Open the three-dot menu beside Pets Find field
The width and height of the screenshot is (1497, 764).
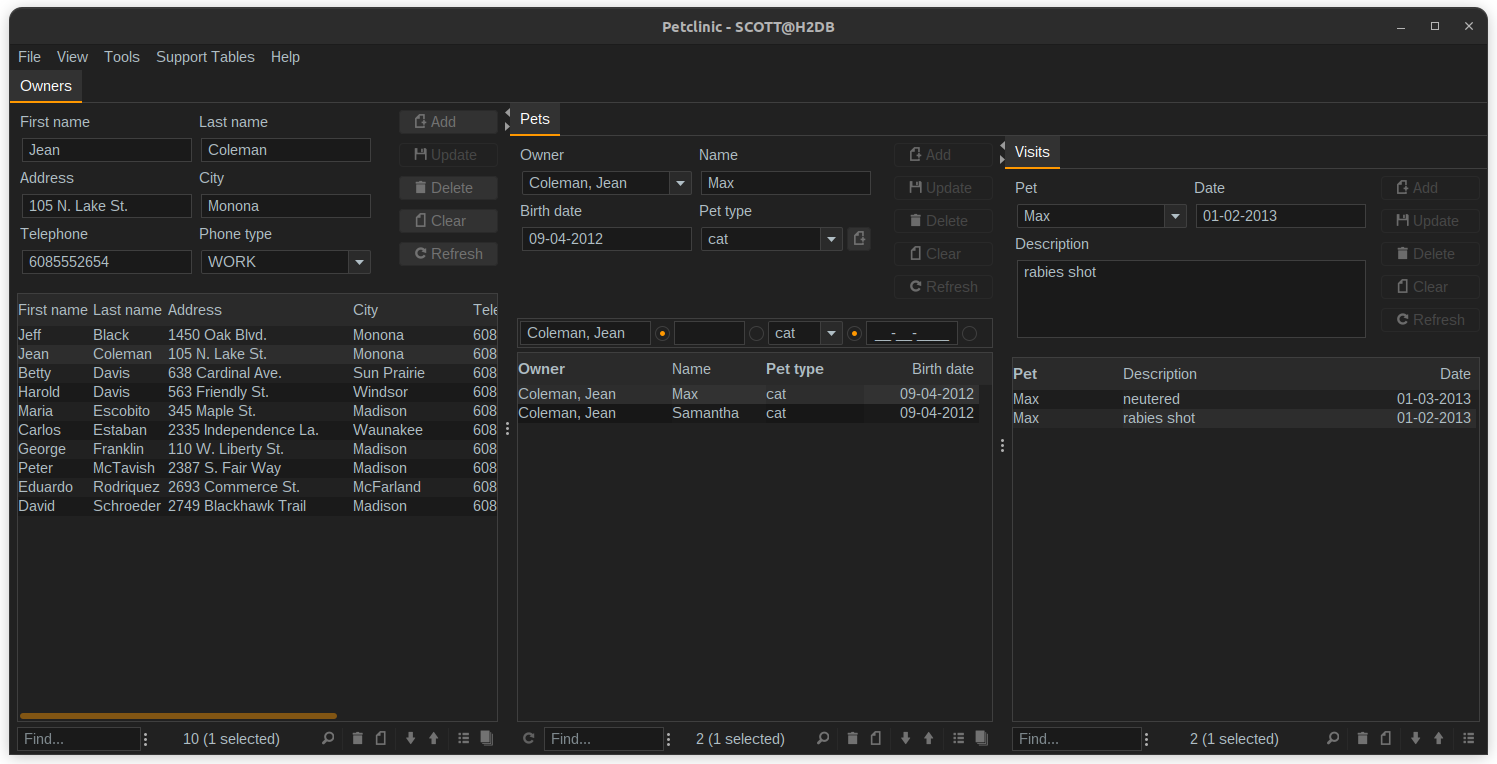[x=669, y=739]
